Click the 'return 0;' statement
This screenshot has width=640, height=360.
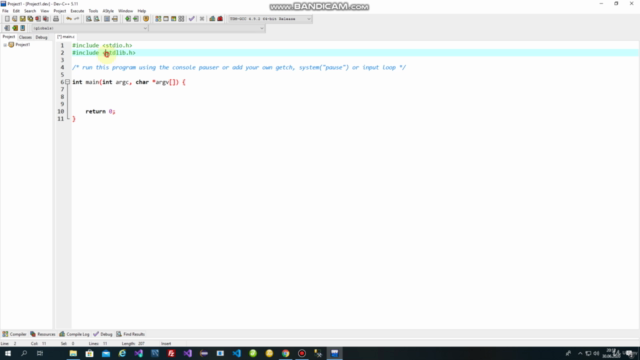pos(100,111)
